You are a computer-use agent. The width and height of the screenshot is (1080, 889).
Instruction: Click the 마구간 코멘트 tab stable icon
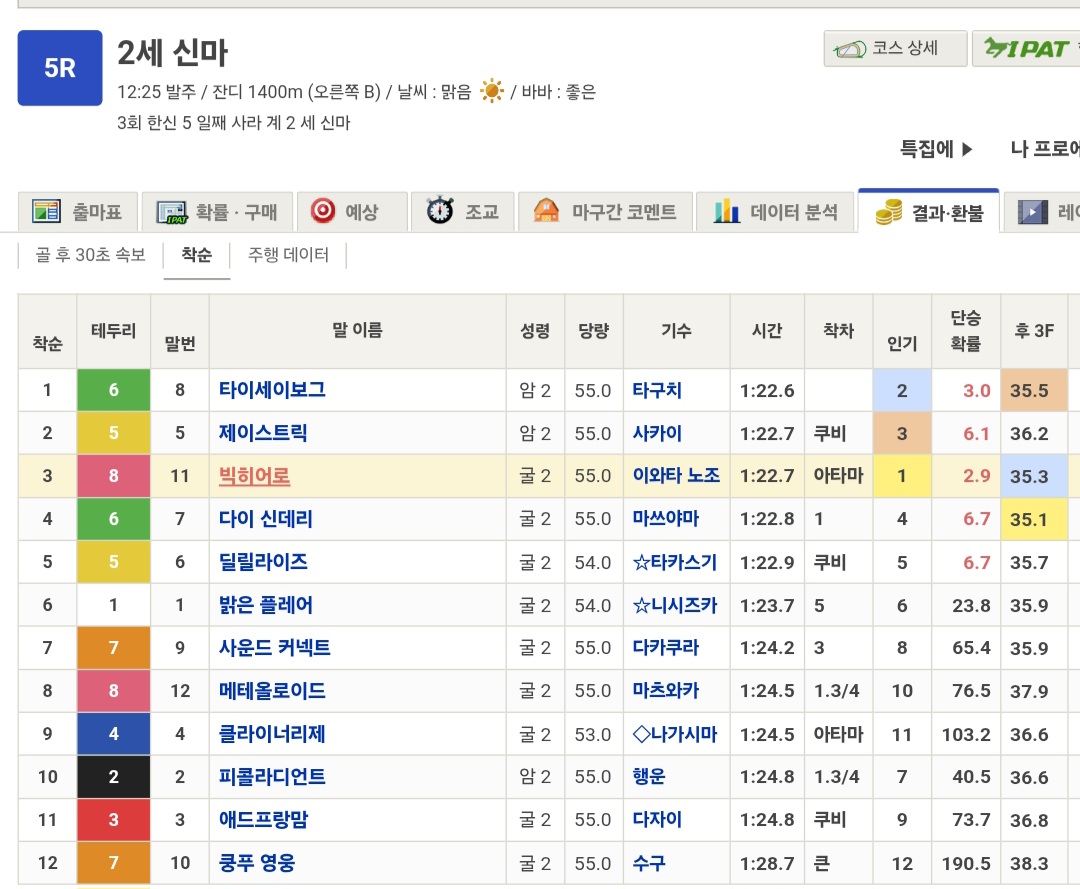(x=547, y=211)
